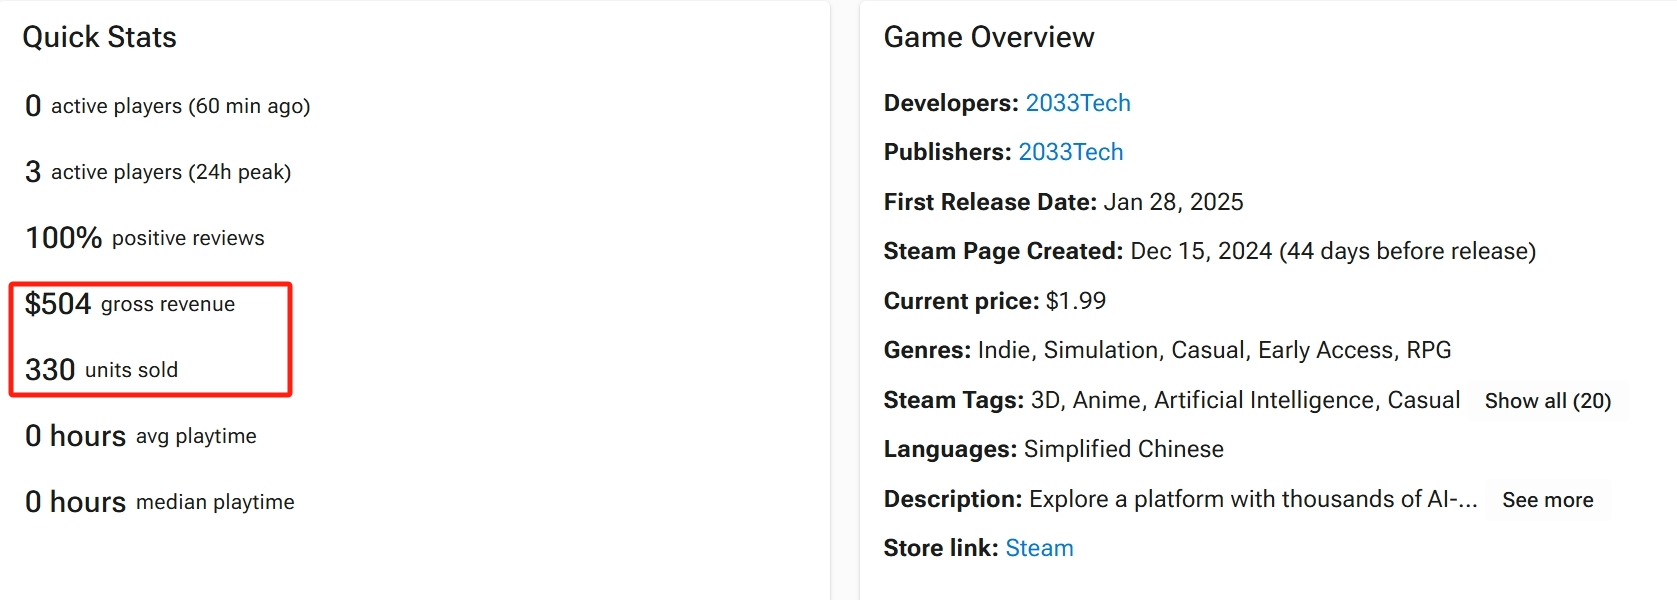Click the First Release Date text

1063,202
